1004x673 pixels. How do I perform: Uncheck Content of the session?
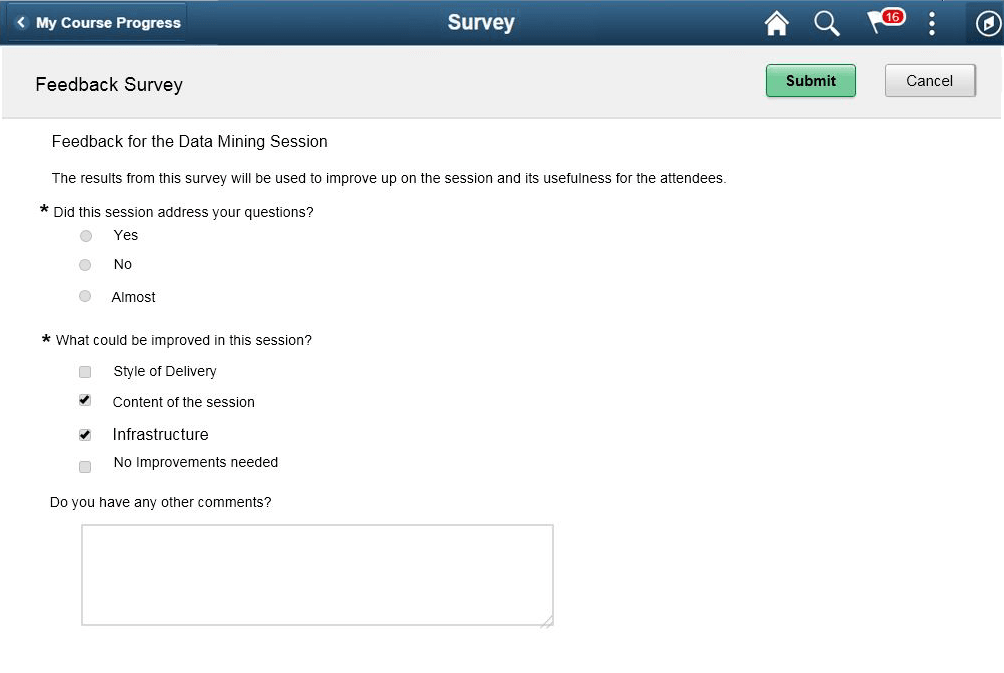85,399
